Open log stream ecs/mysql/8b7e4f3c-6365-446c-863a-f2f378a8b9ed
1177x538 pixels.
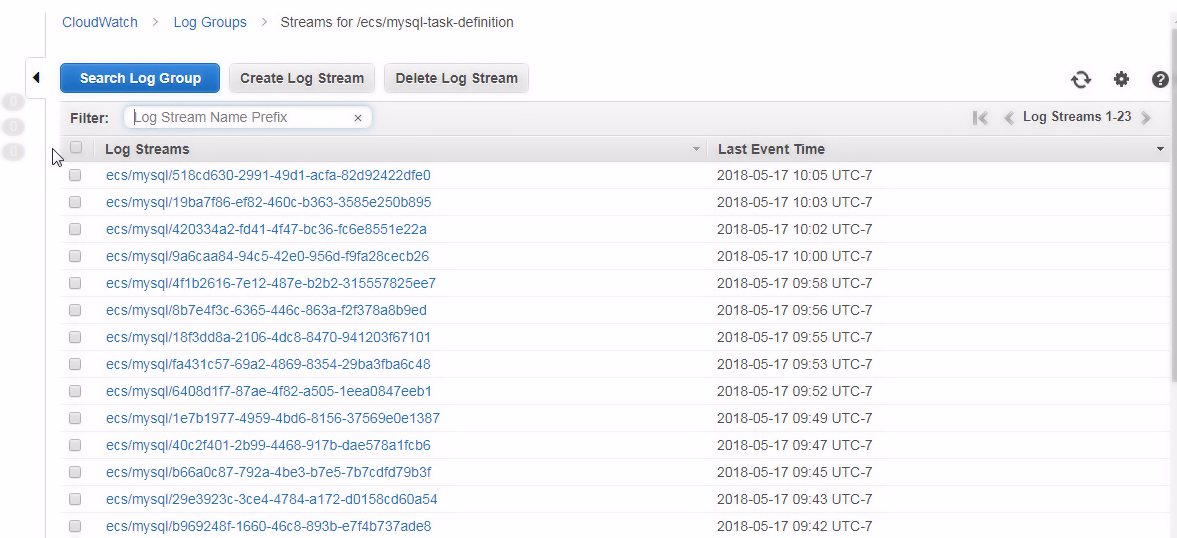pos(266,311)
